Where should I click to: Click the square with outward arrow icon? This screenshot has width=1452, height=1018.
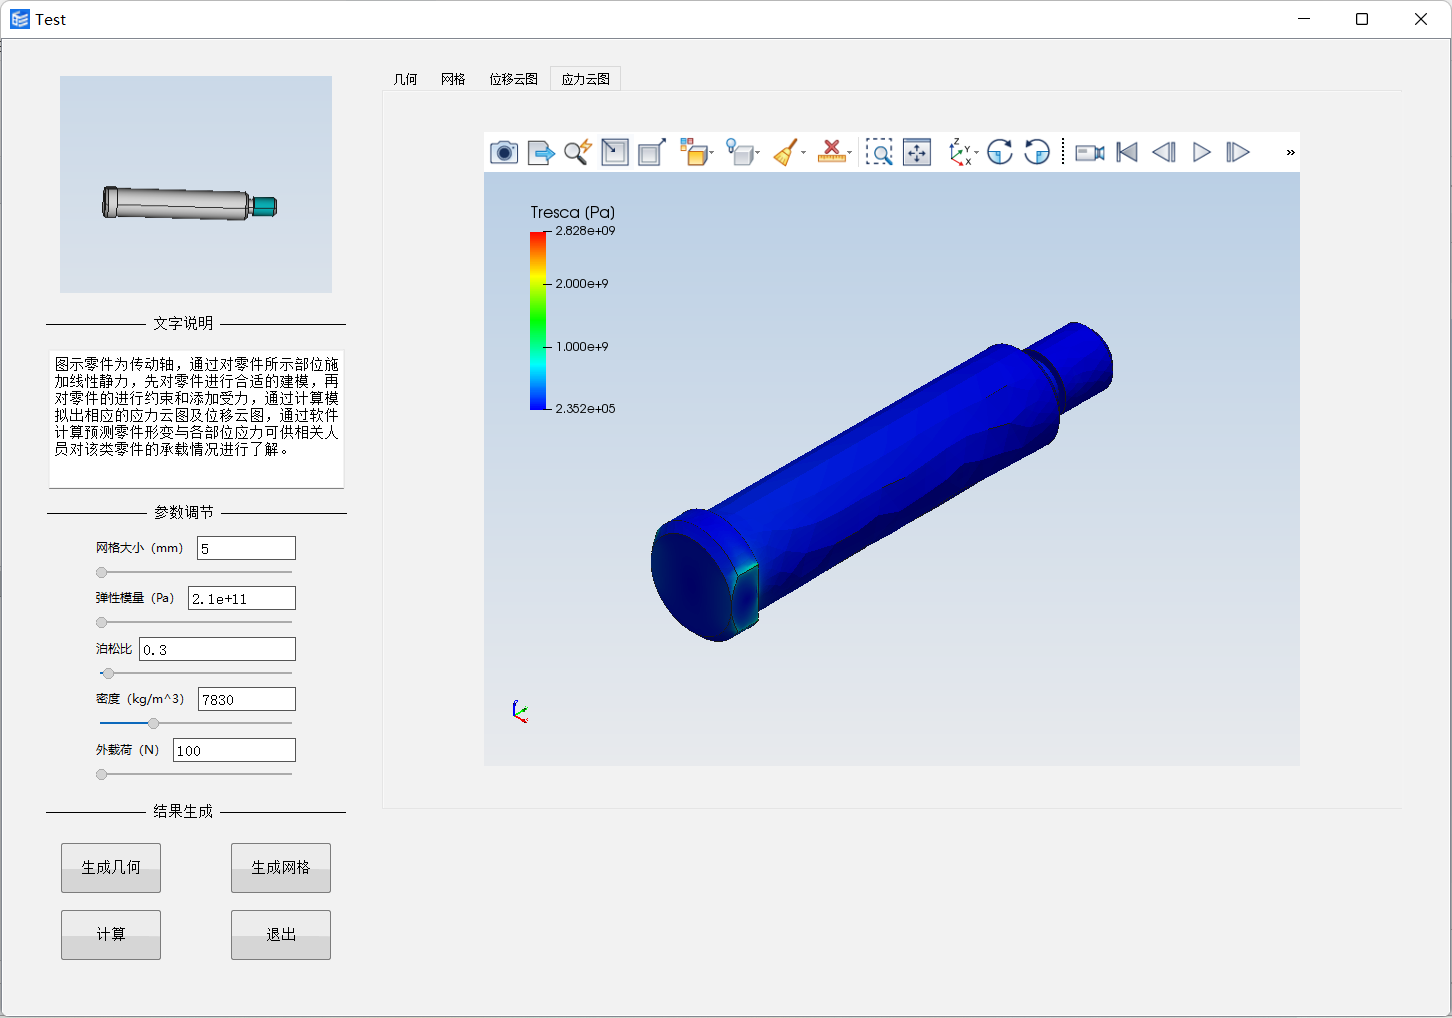click(652, 152)
